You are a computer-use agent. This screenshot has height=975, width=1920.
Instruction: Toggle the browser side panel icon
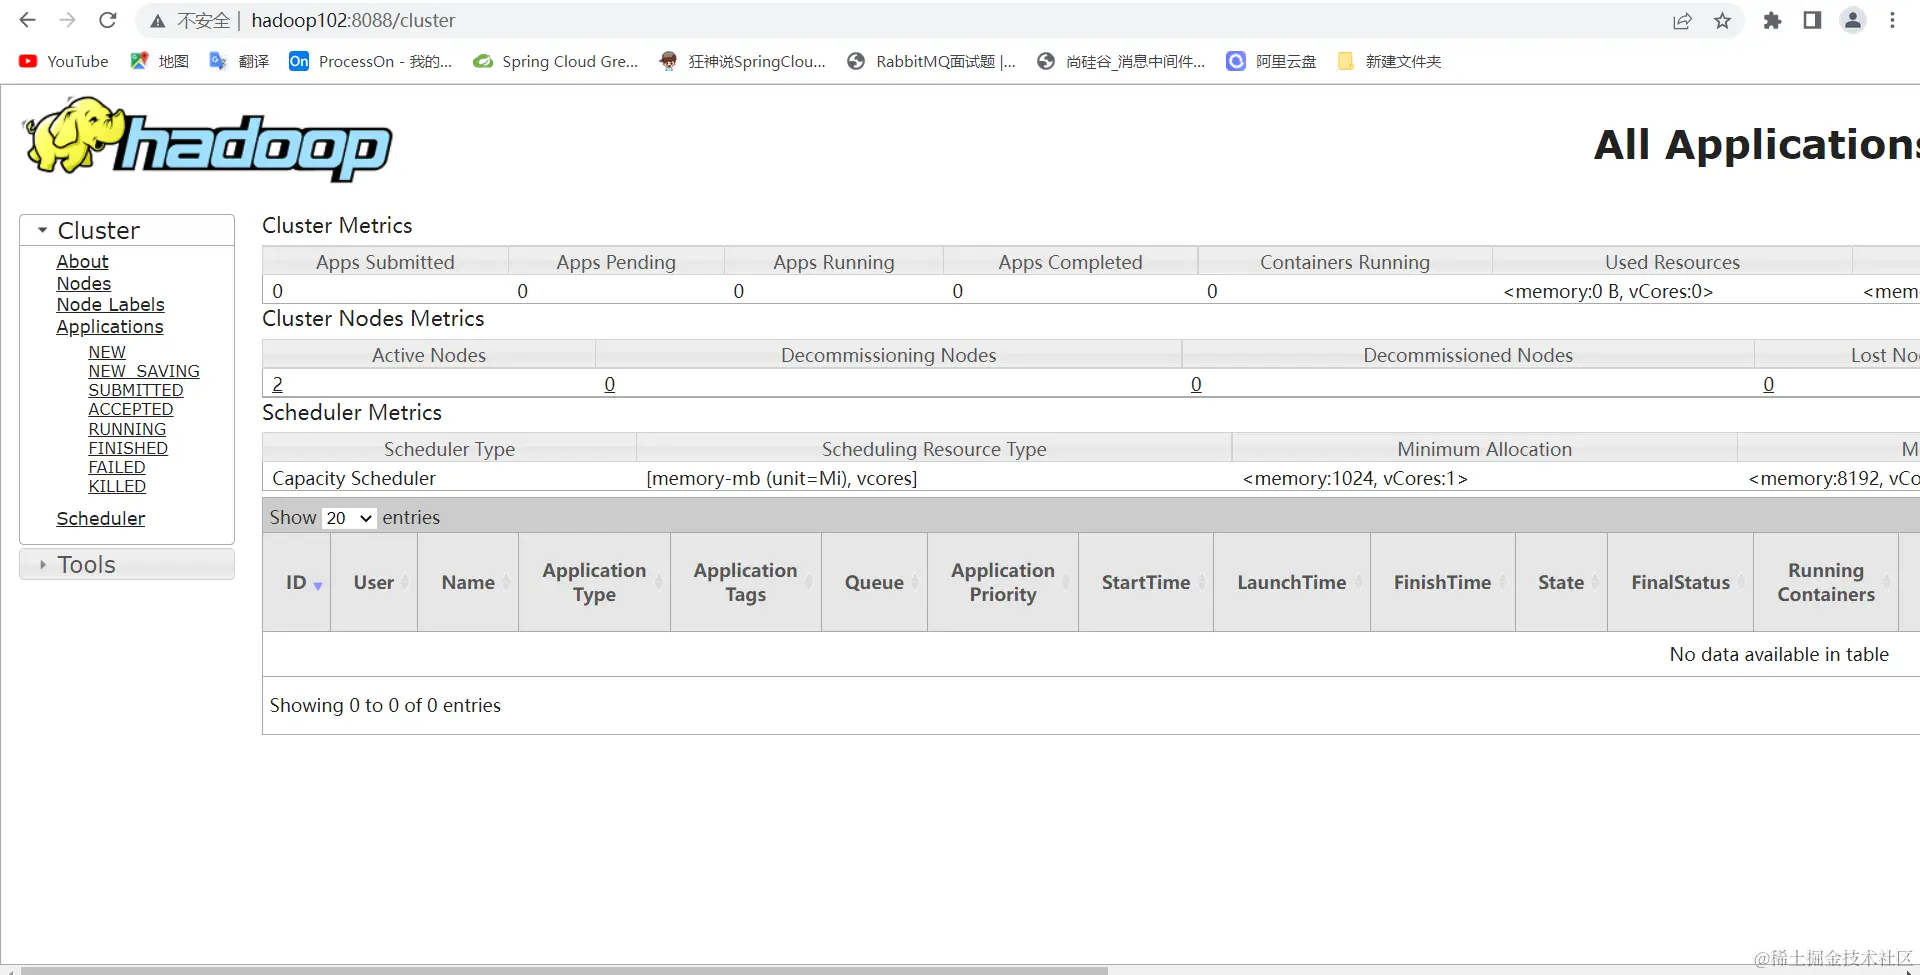pyautogui.click(x=1812, y=20)
